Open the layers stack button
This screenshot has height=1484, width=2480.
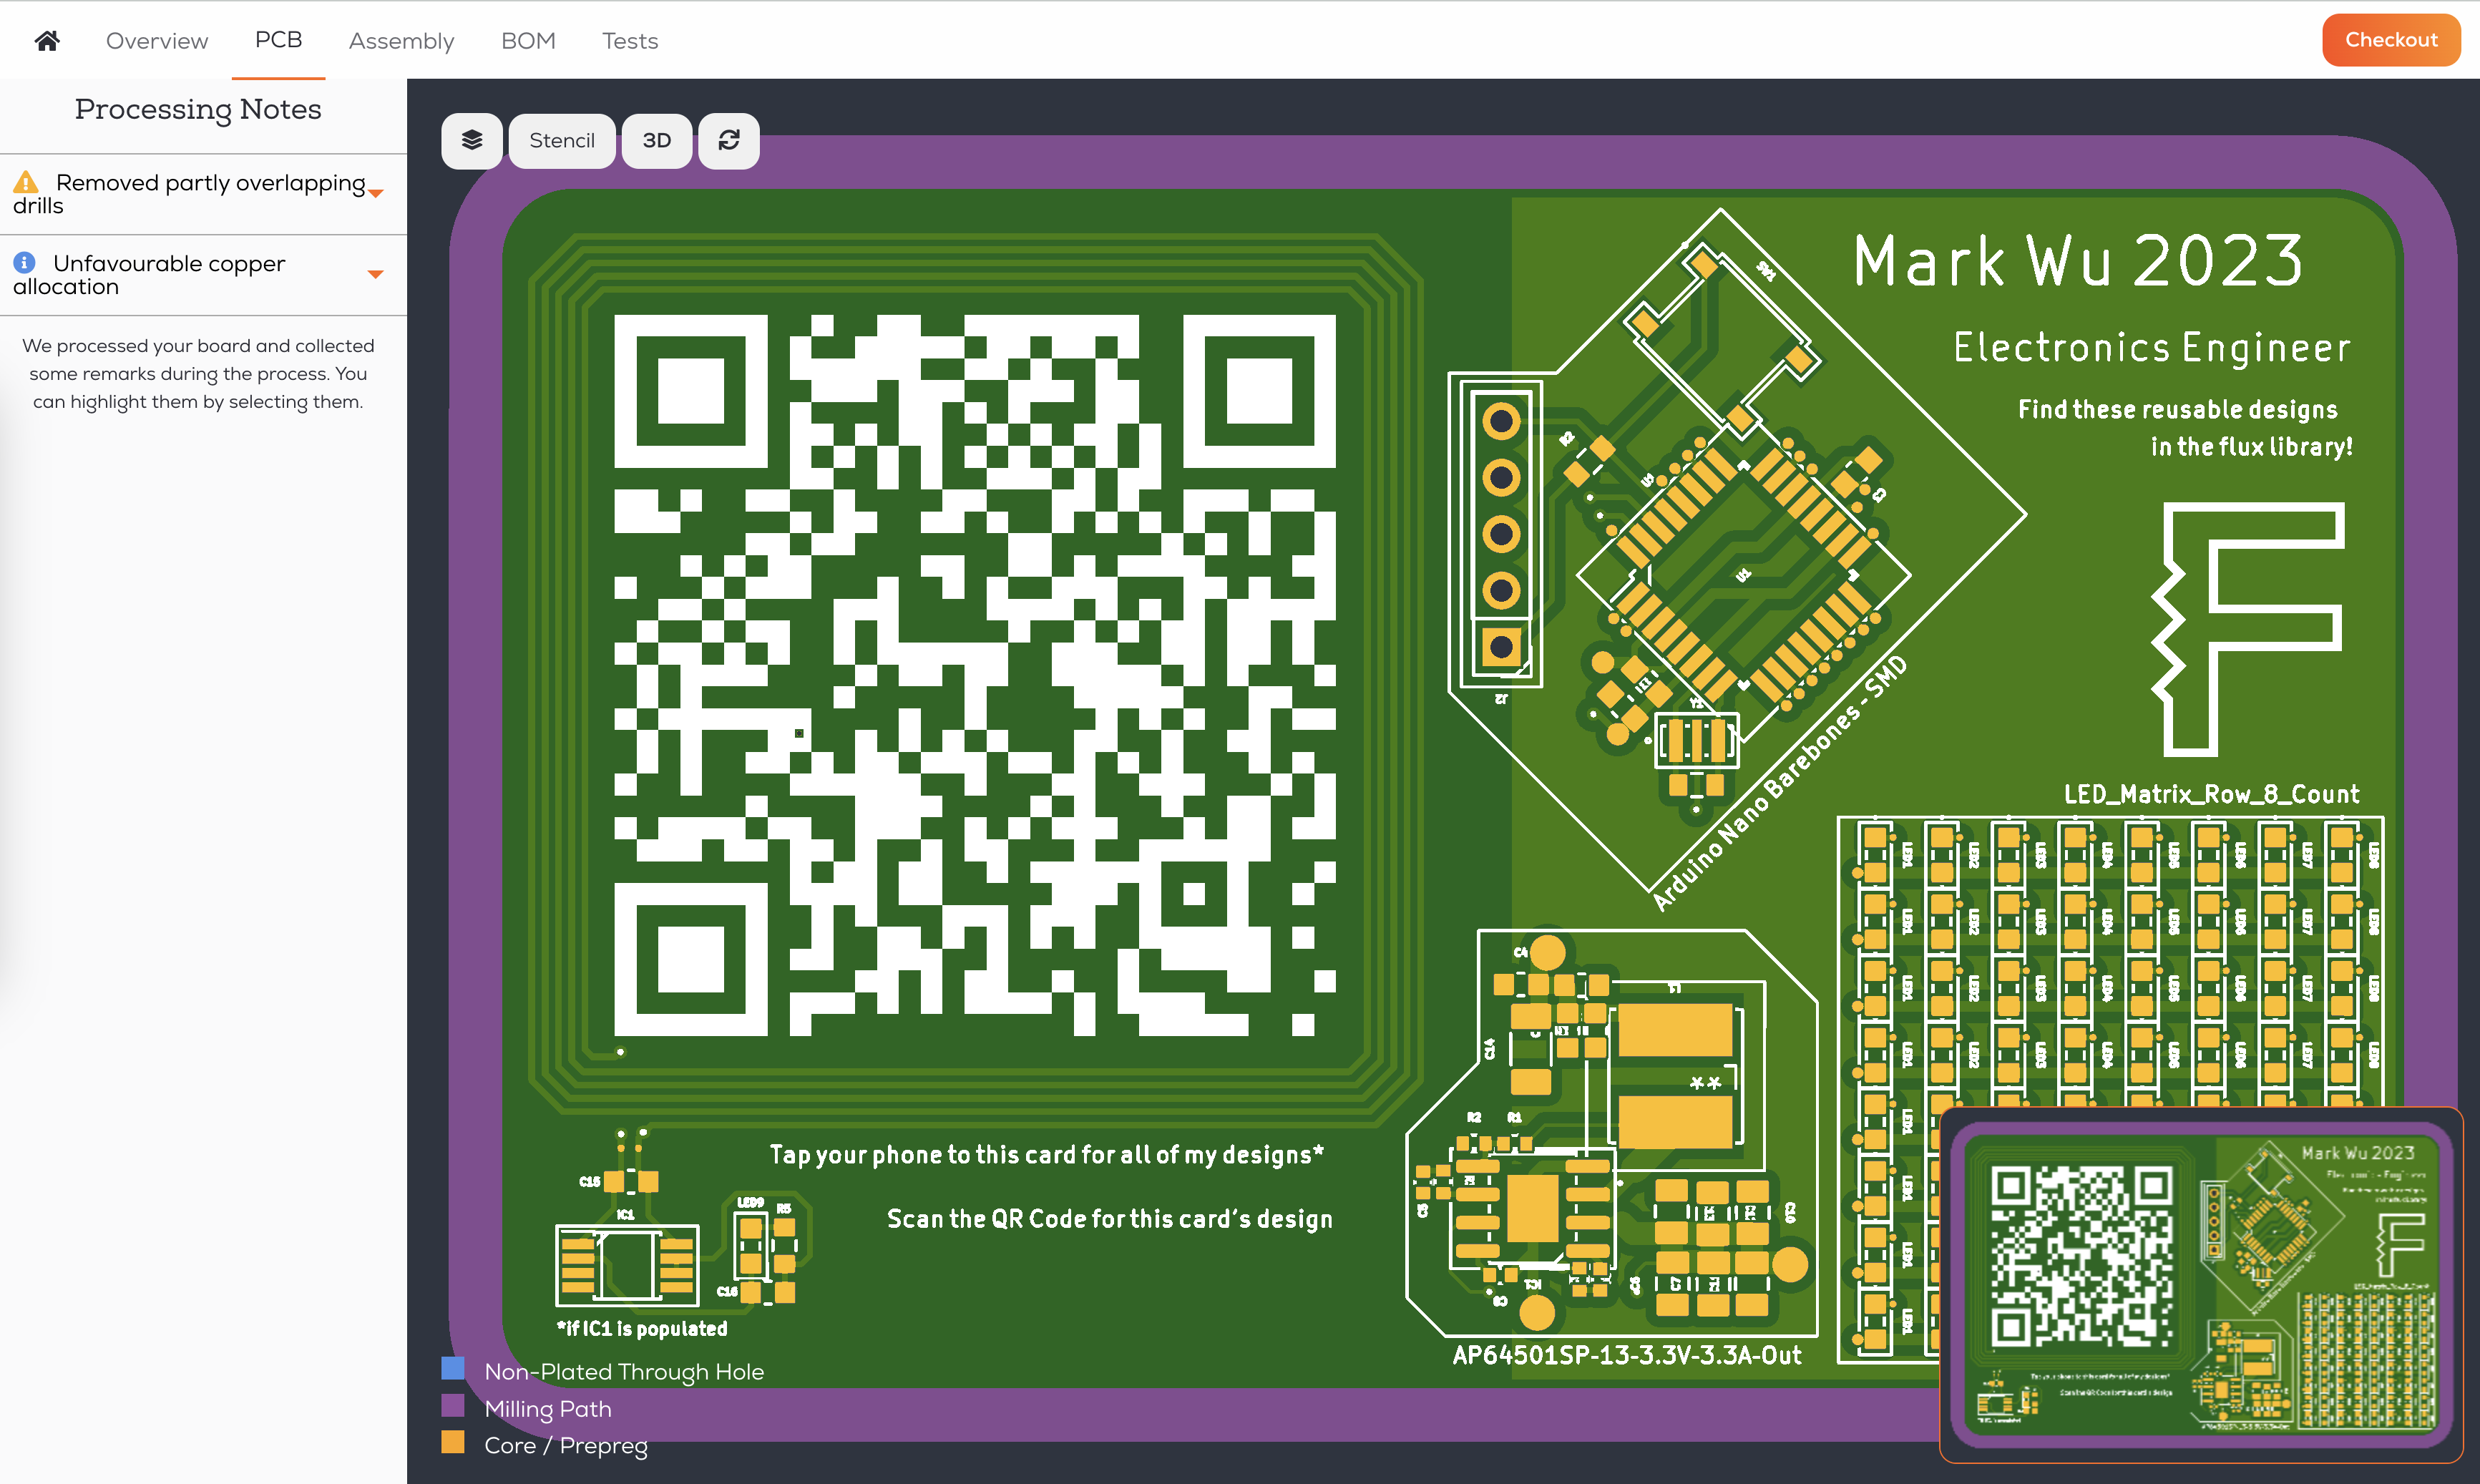click(471, 141)
